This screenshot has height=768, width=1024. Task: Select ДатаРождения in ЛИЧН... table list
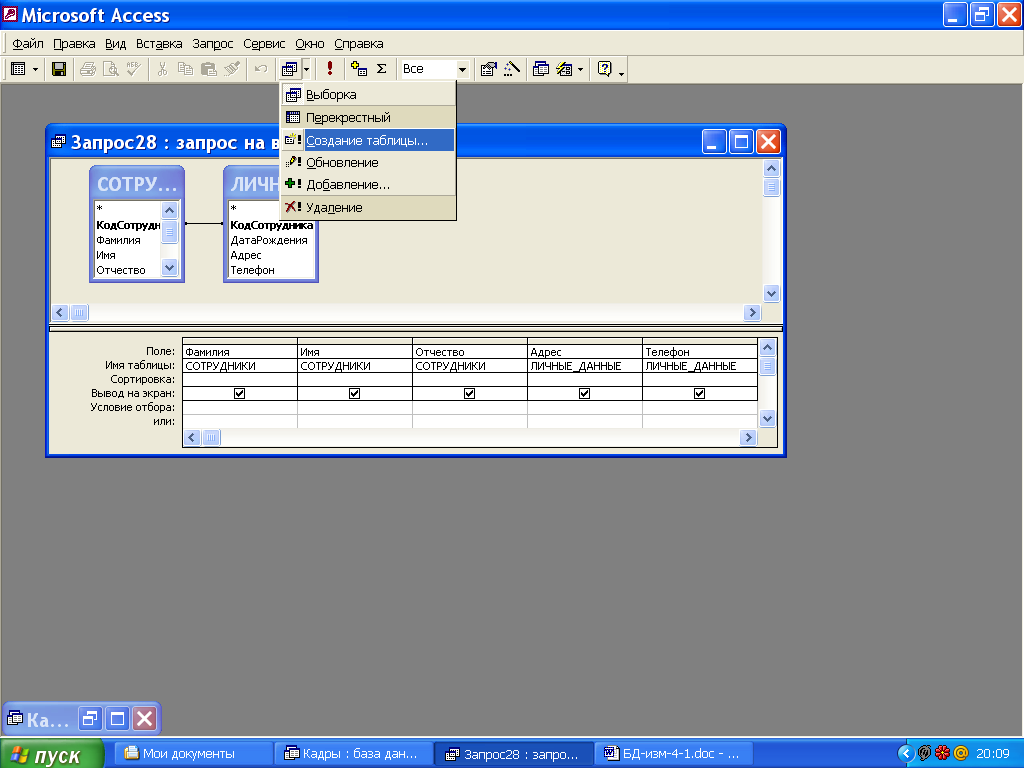click(269, 240)
